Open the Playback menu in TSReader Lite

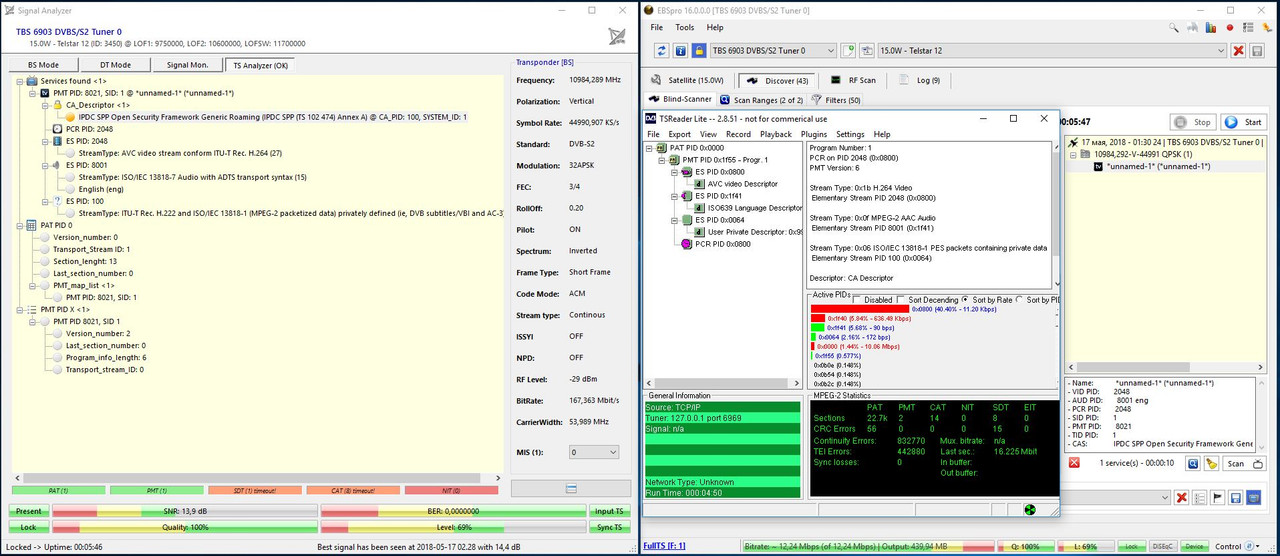click(776, 134)
